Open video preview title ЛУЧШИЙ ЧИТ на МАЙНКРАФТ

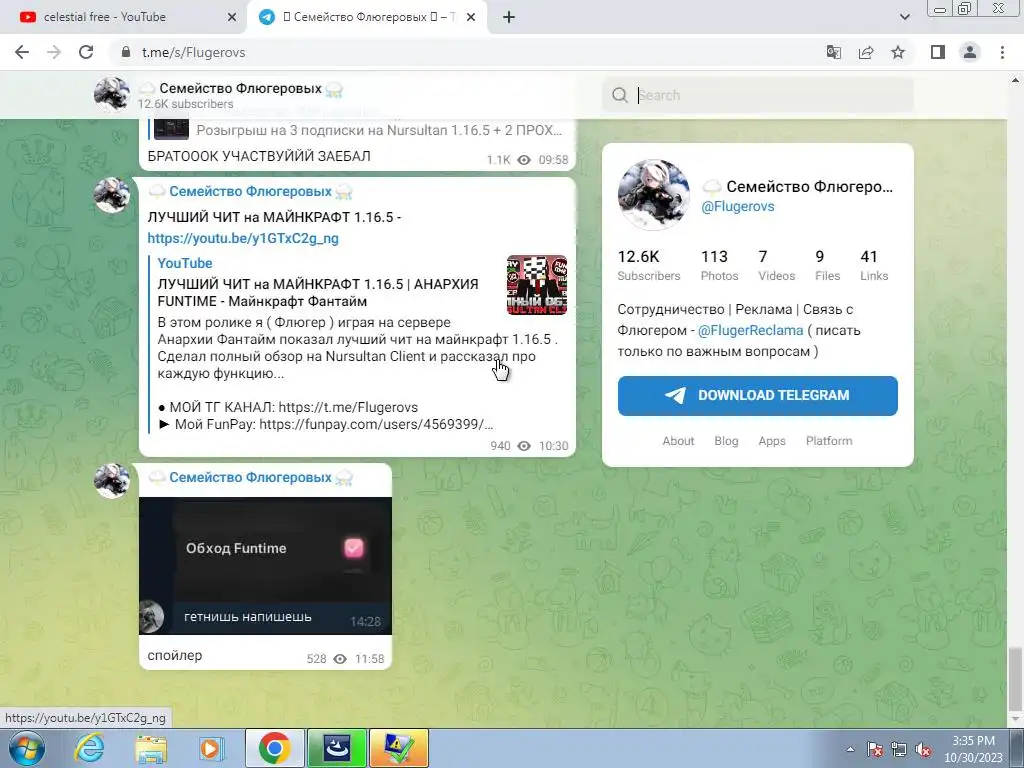[x=318, y=293]
